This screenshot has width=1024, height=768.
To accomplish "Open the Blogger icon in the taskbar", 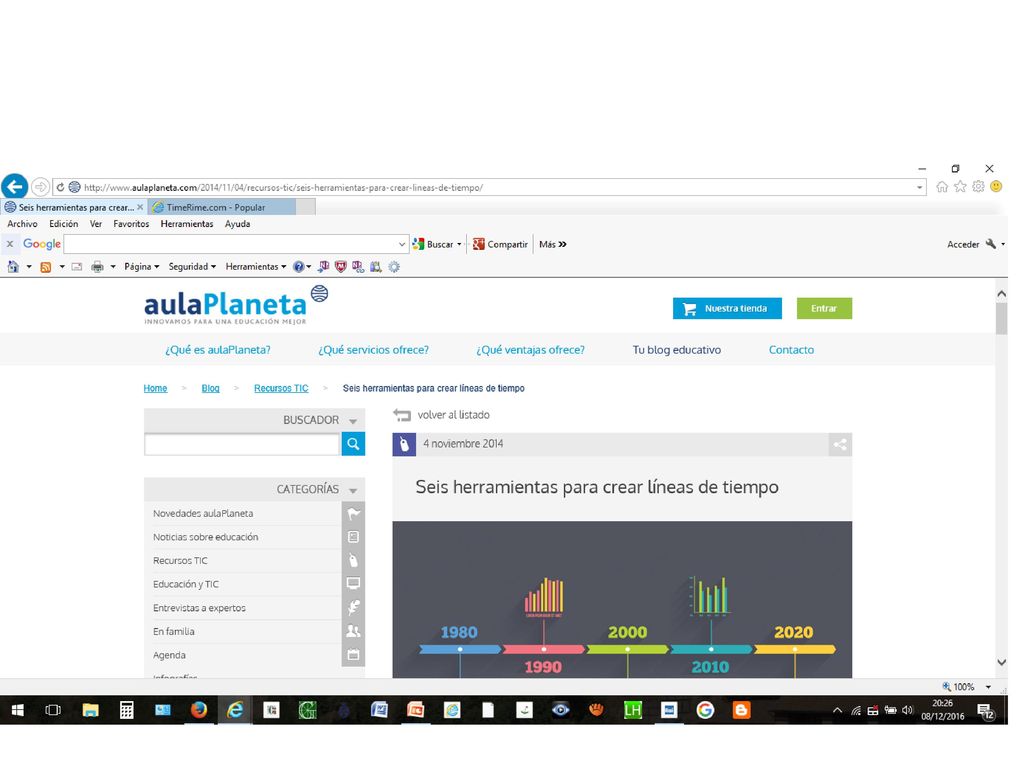I will click(741, 710).
